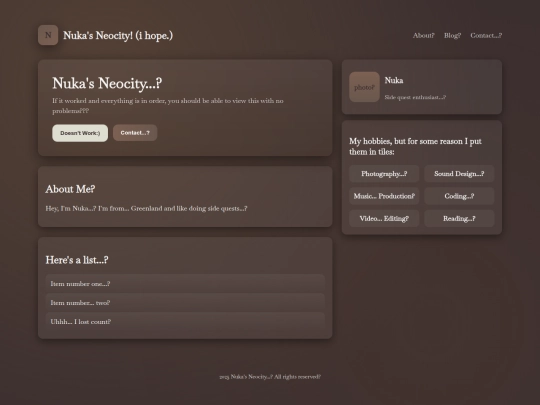The width and height of the screenshot is (540, 405).
Task: Open the Blog? navigation link
Action: 453,35
